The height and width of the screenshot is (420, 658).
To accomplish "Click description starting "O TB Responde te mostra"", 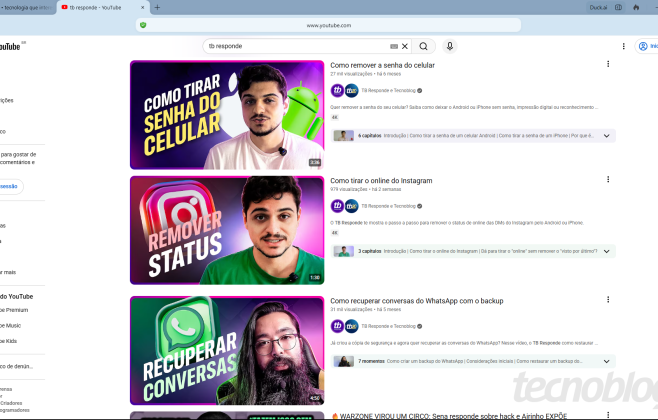I will click(457, 223).
